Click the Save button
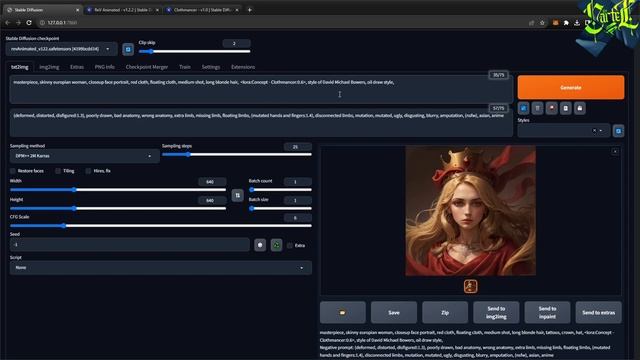The width and height of the screenshot is (640, 360). 394,312
